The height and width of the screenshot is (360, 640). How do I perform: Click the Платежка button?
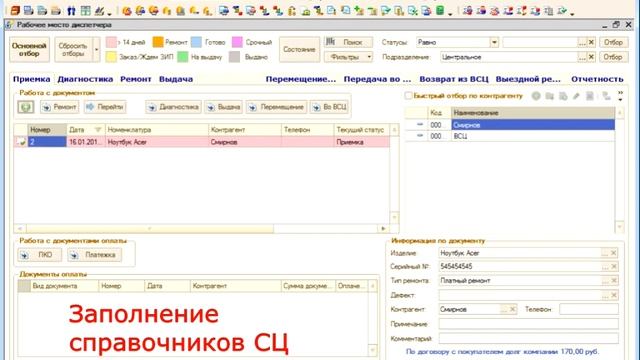coord(94,255)
